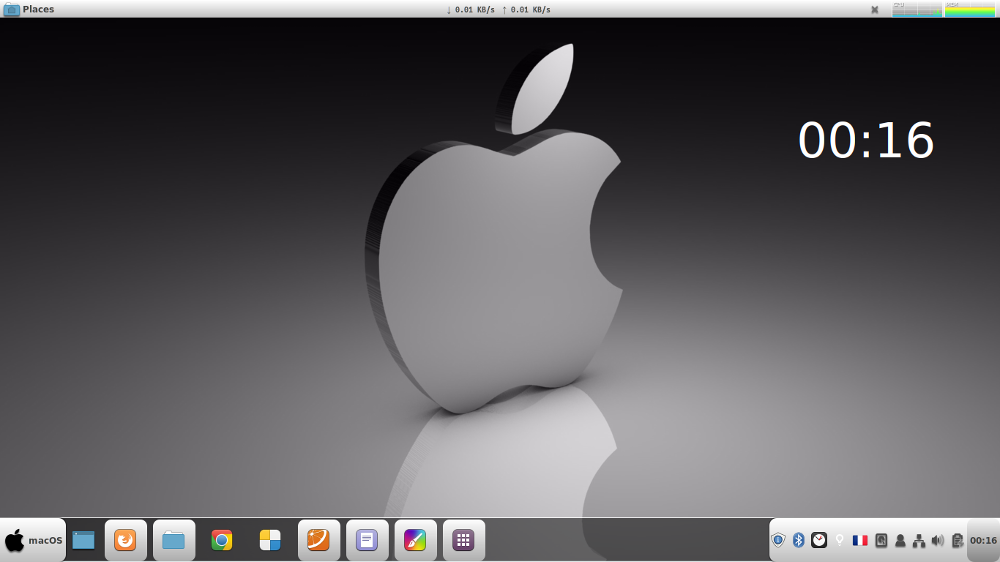Click the user account tray icon
The height and width of the screenshot is (562, 1000).
[900, 540]
